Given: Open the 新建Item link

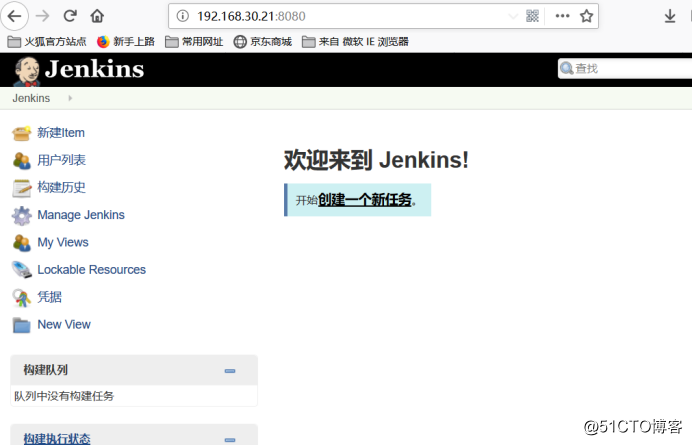Looking at the screenshot, I should pos(61,132).
